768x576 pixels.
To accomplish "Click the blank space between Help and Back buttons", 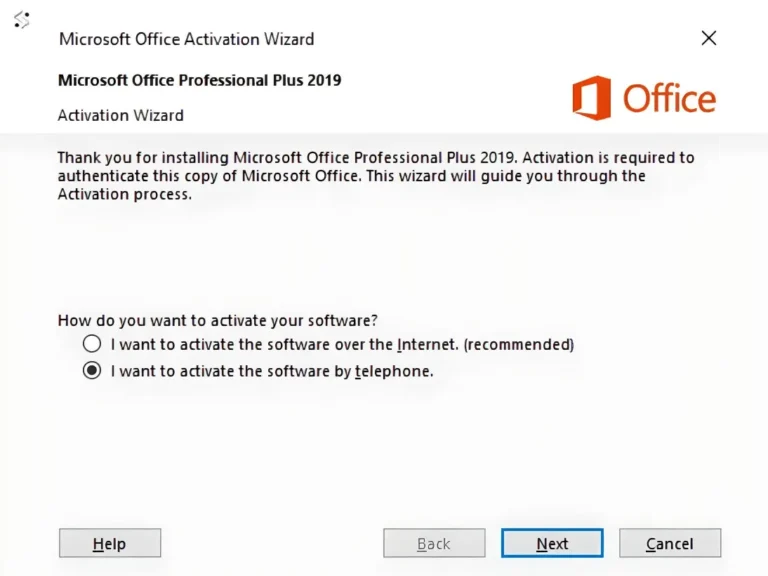I will click(x=272, y=543).
